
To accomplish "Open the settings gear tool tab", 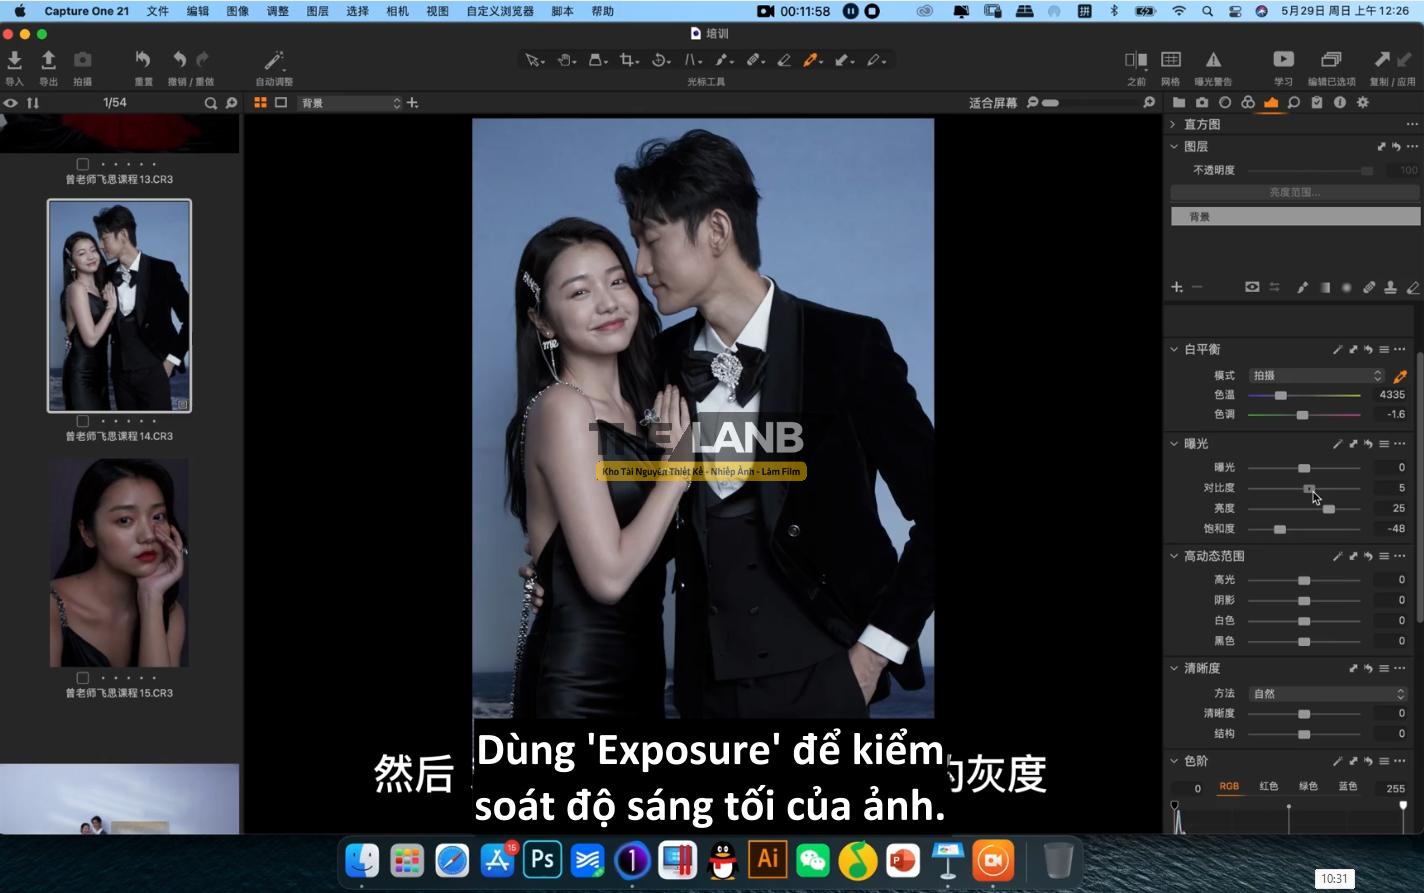I will tap(1363, 102).
